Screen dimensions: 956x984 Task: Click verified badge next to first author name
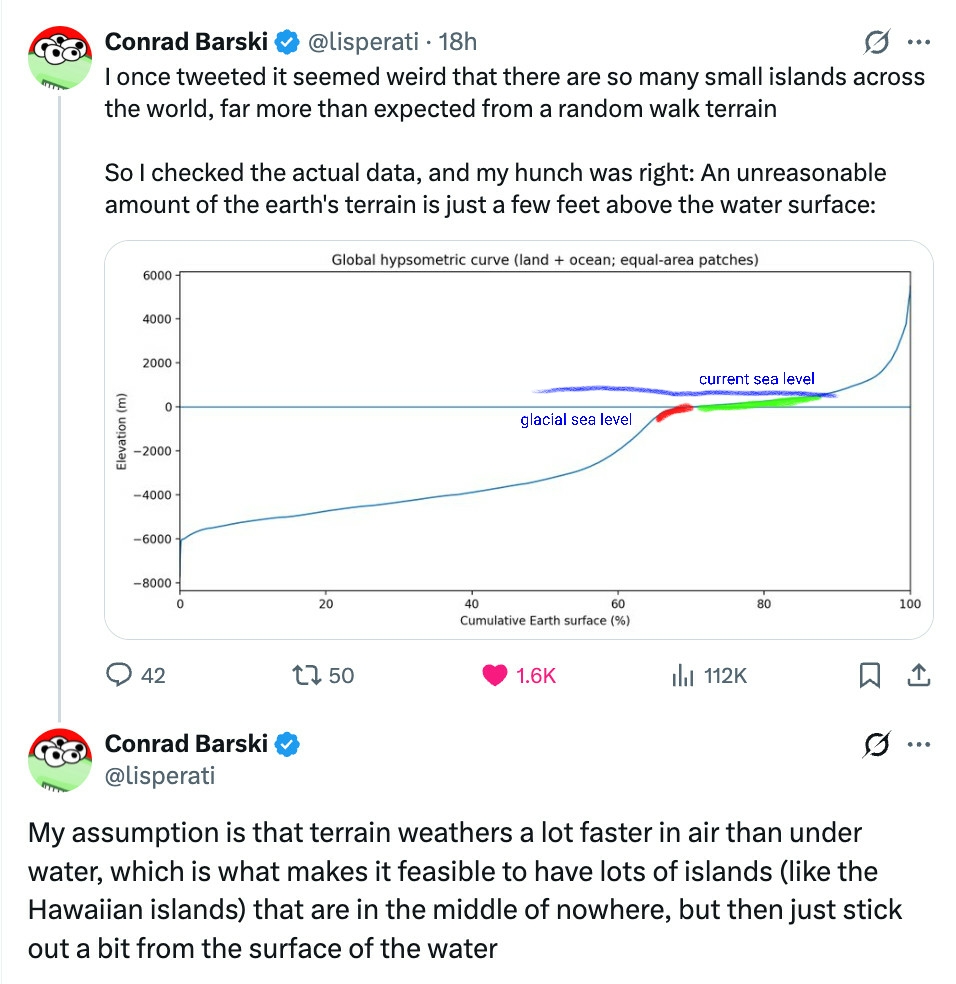point(289,42)
